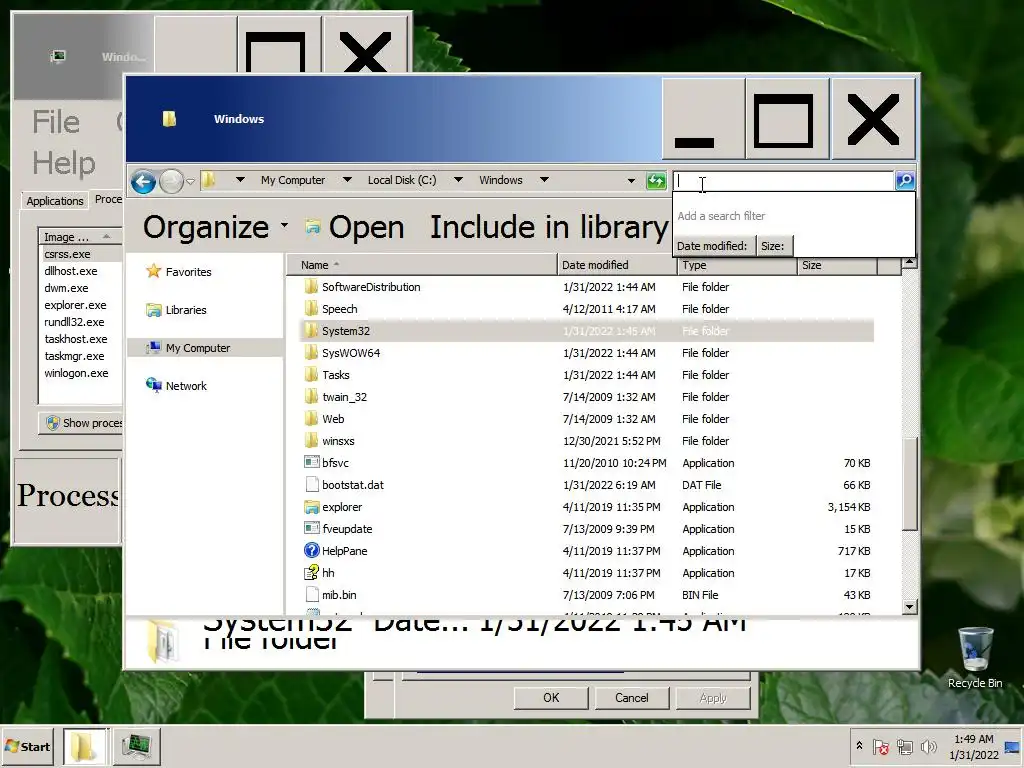Click the tray volume speaker icon

[928, 746]
